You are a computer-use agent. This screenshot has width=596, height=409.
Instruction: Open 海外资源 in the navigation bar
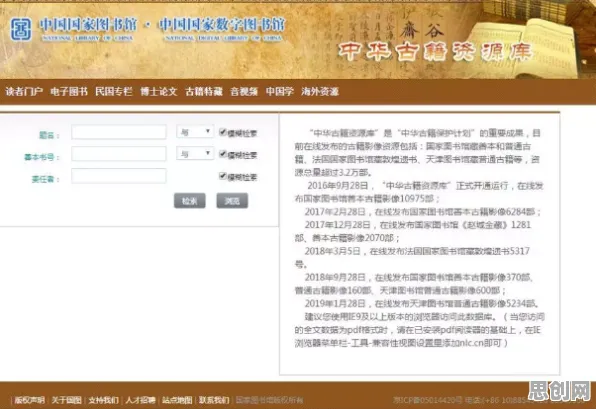coord(320,92)
